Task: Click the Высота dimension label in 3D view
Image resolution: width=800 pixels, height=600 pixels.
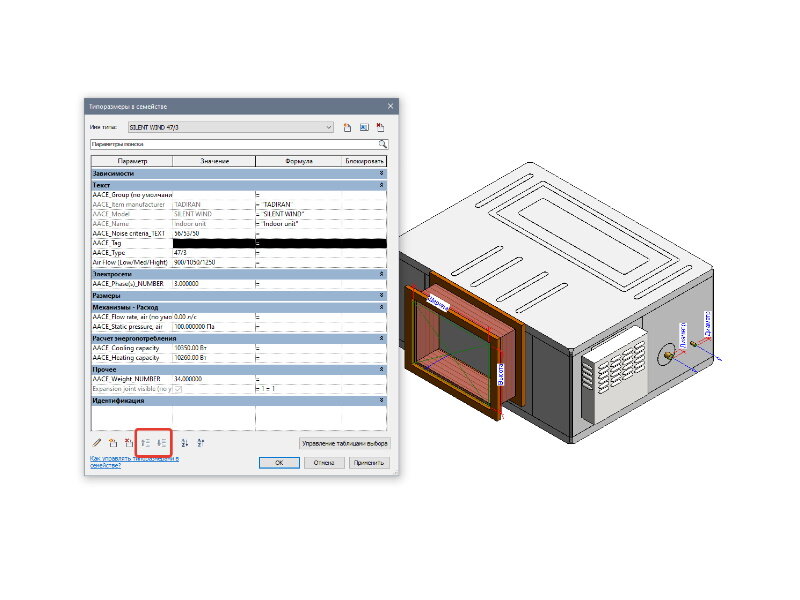Action: point(501,374)
